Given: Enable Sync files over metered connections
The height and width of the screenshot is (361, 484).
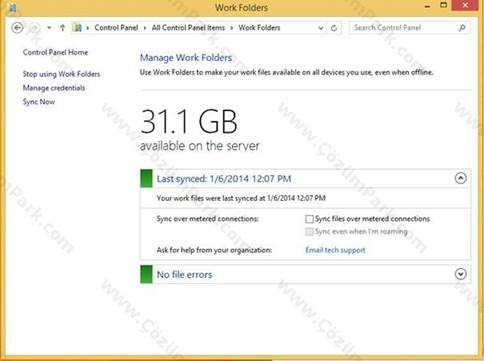Looking at the screenshot, I should coord(309,219).
